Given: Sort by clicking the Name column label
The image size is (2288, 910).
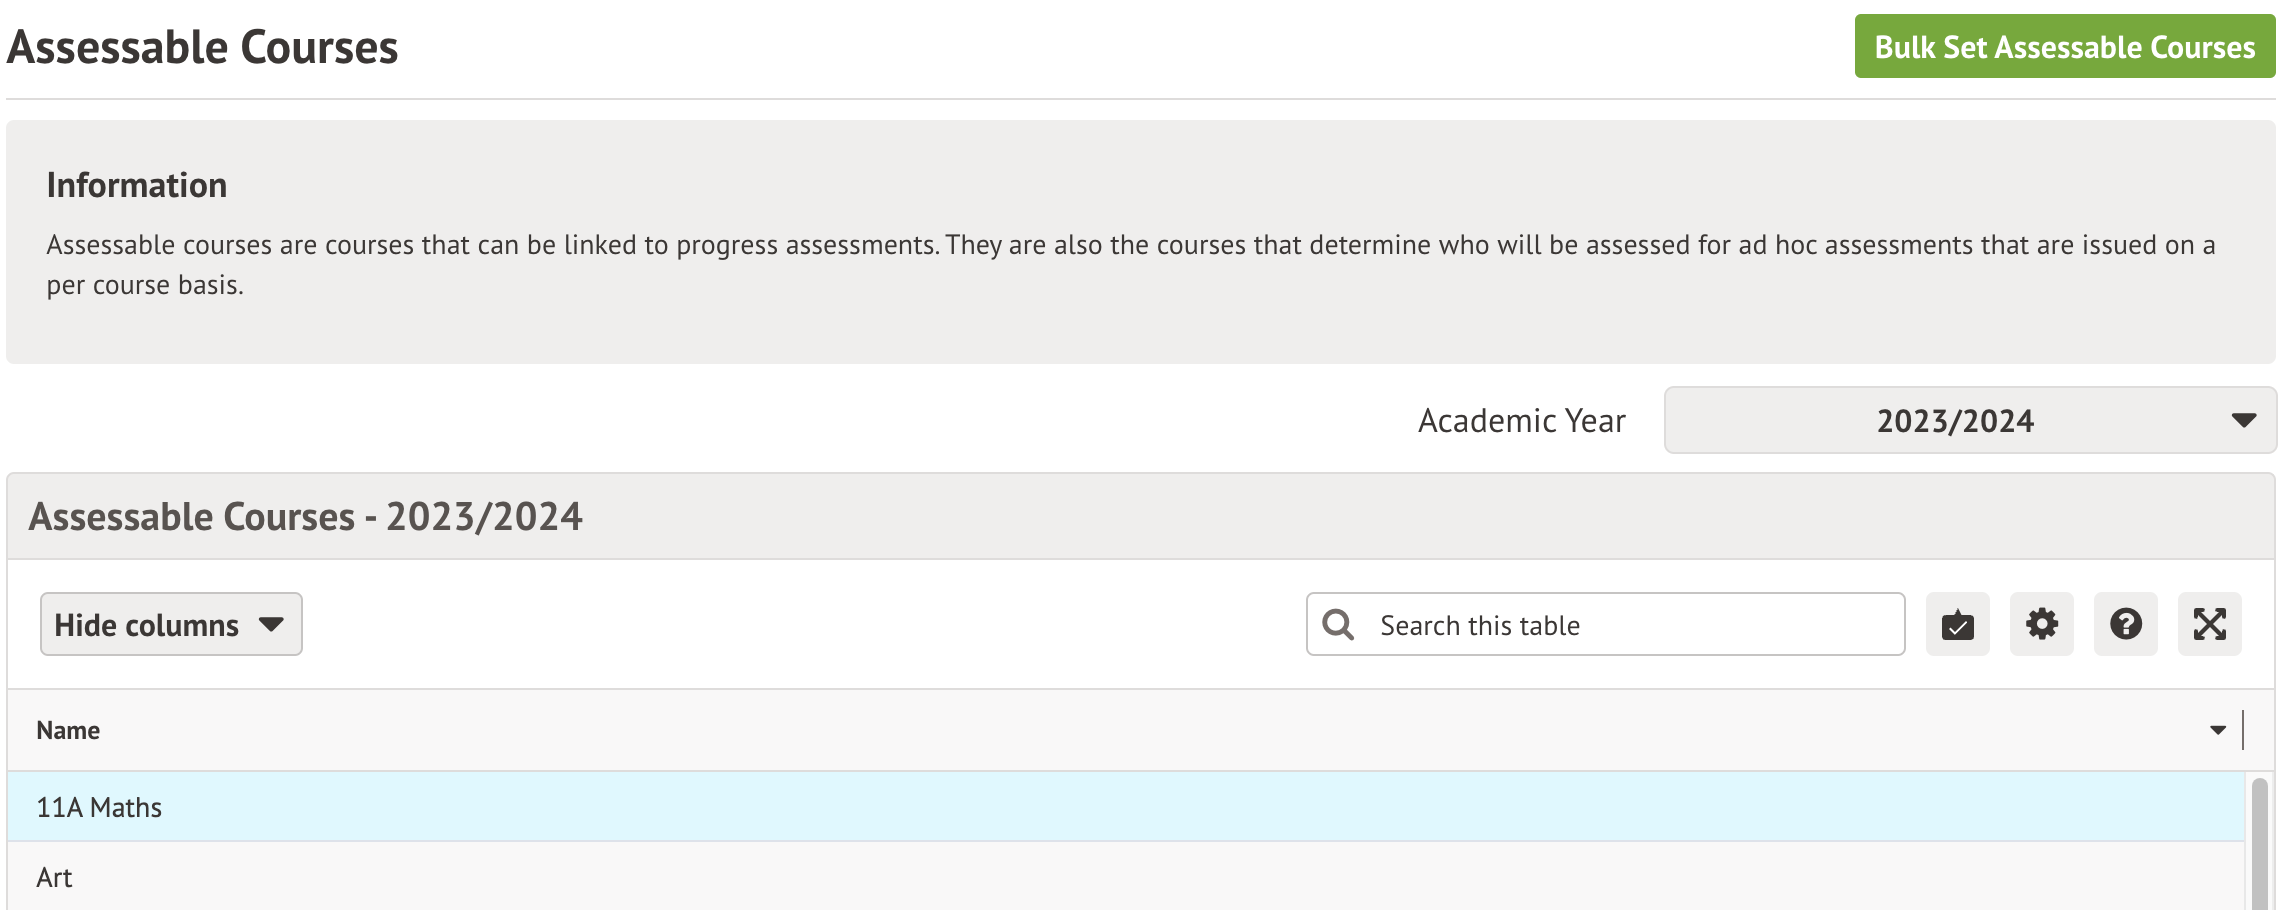Looking at the screenshot, I should [68, 731].
